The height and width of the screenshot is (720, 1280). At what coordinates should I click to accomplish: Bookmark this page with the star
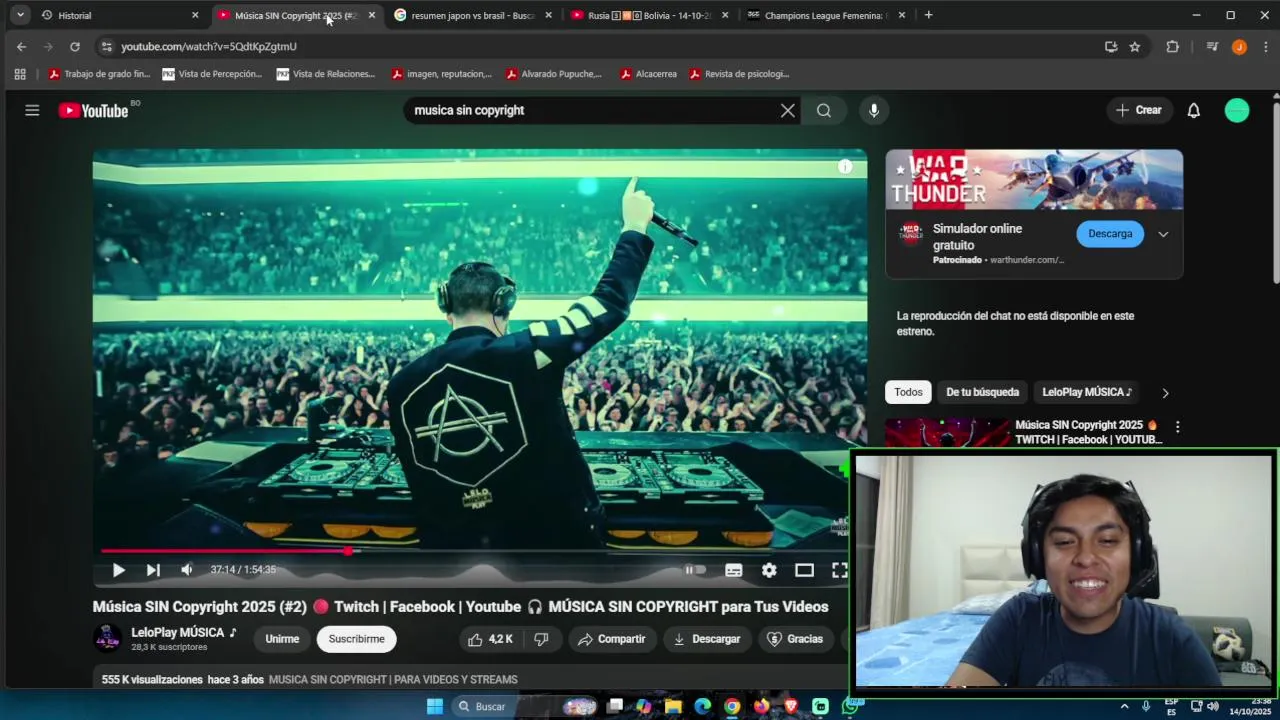1134,46
